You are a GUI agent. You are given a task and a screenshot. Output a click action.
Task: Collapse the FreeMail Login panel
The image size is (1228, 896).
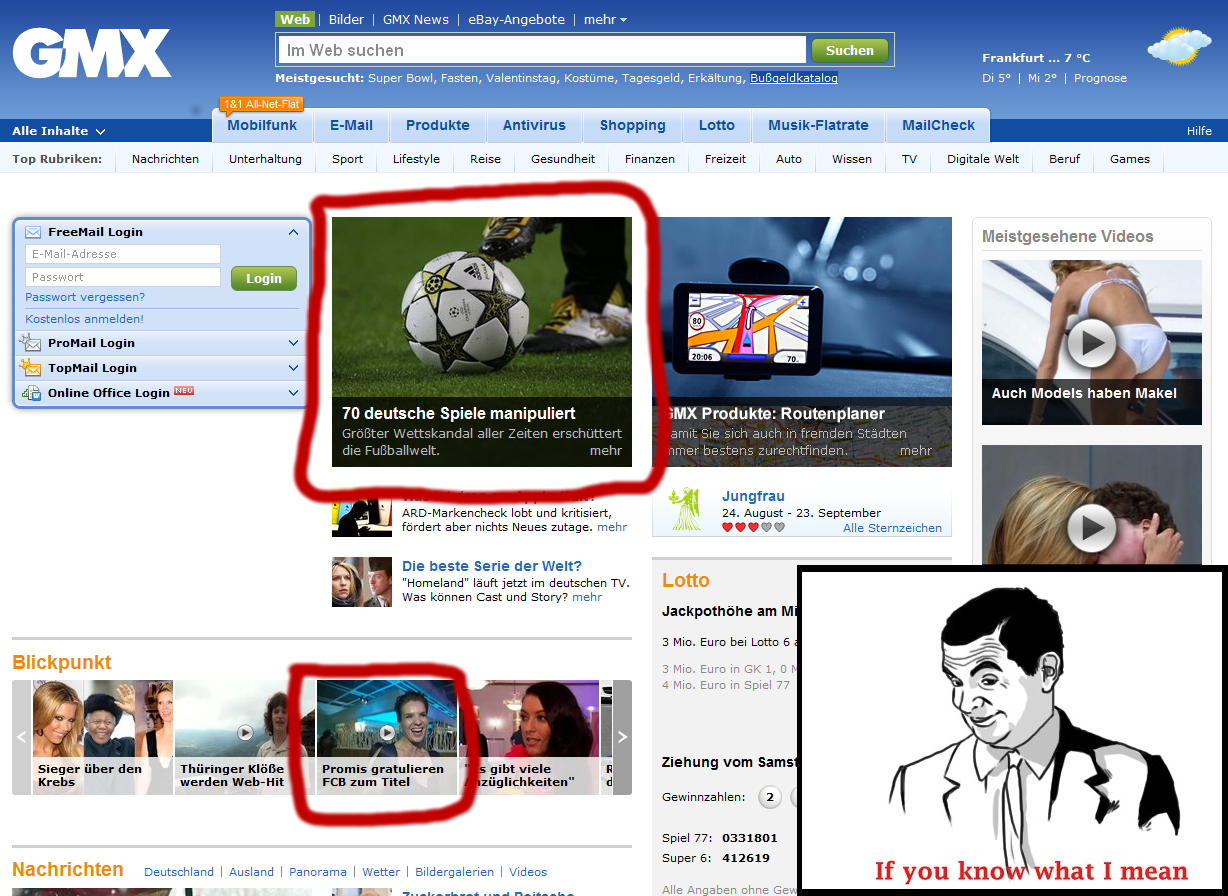tap(294, 232)
